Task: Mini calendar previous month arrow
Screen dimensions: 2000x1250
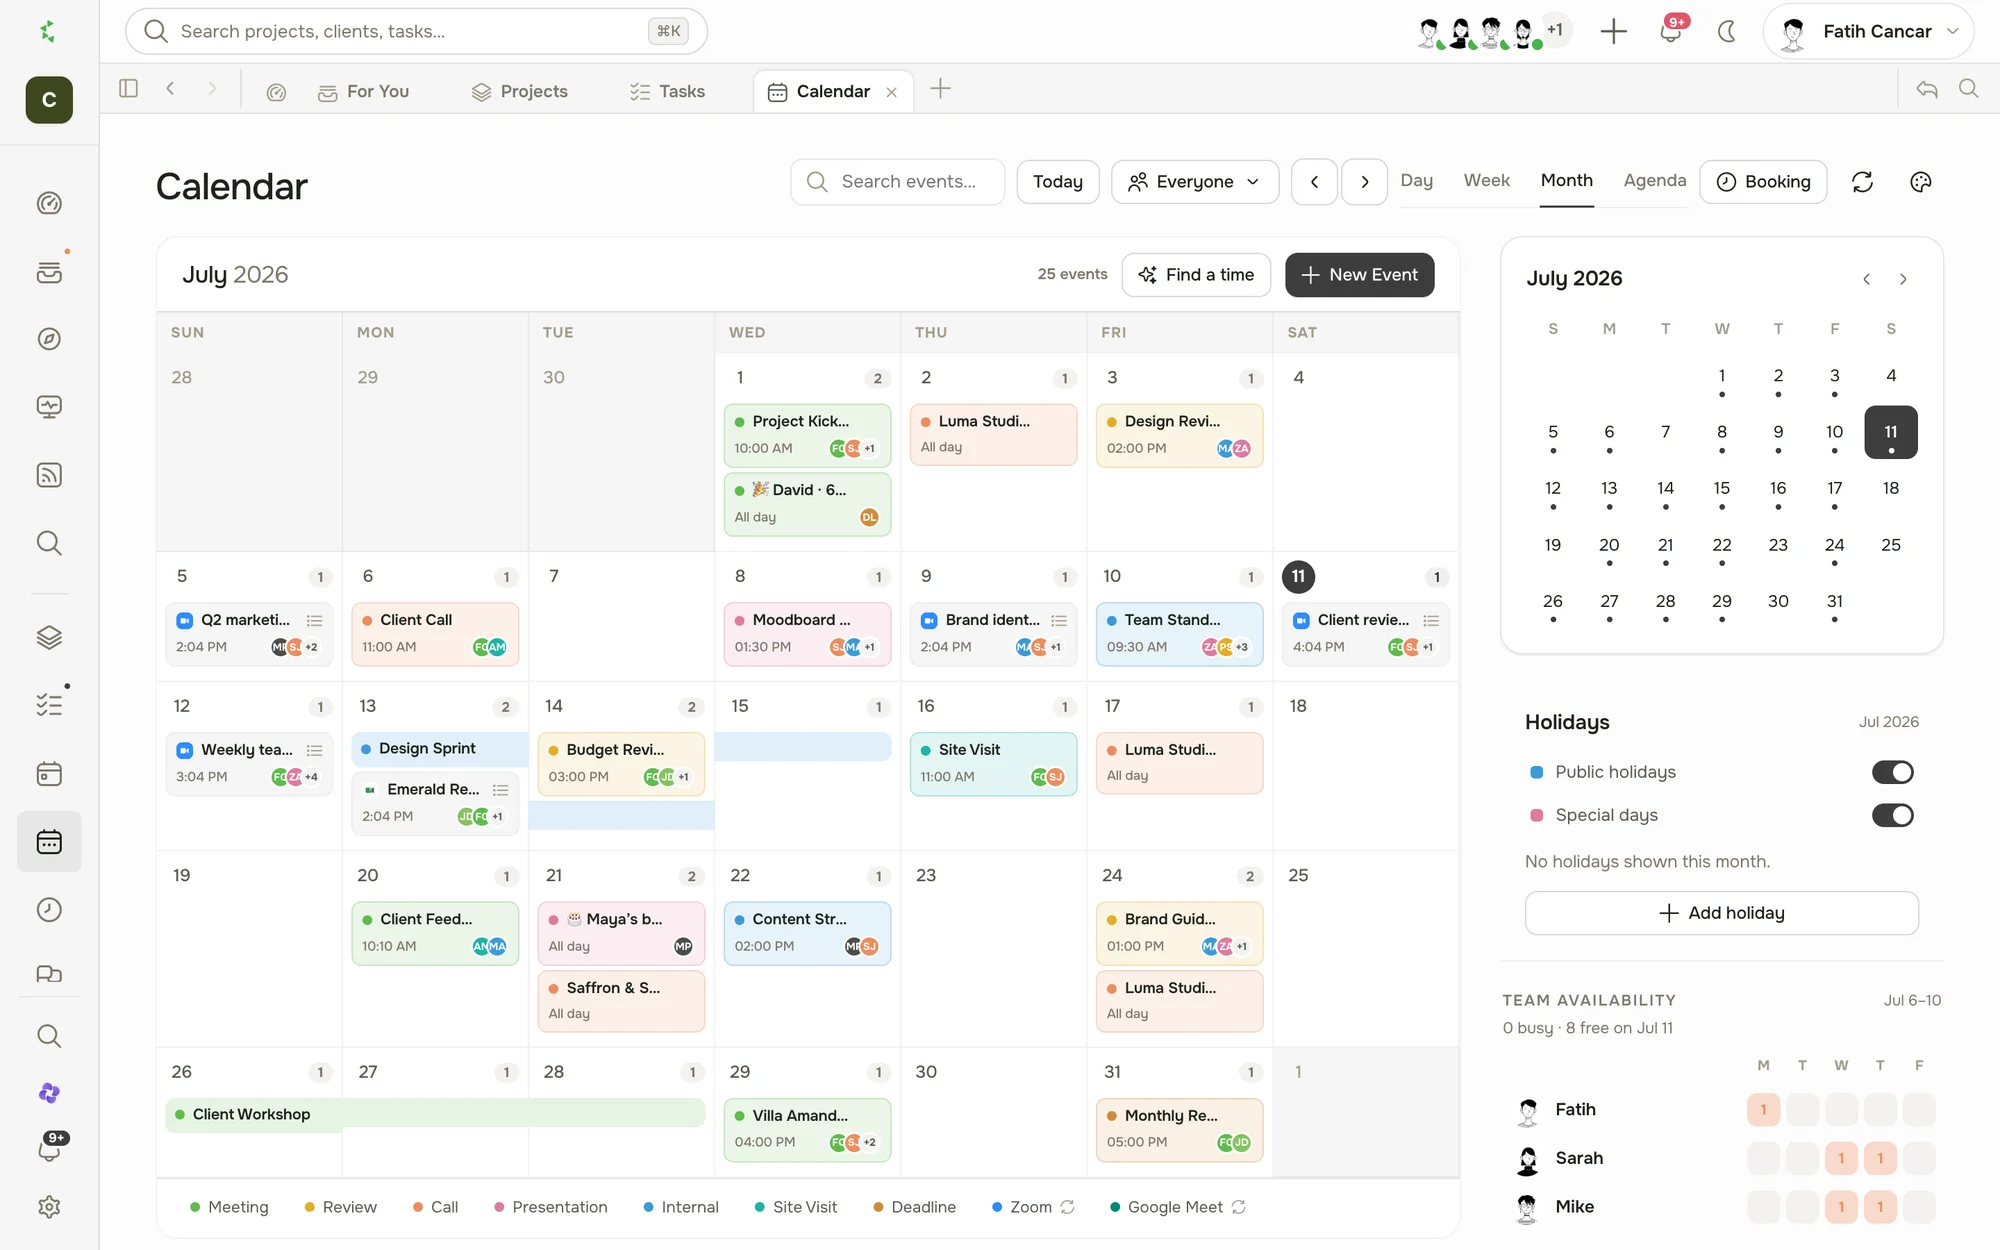Action: 1866,279
